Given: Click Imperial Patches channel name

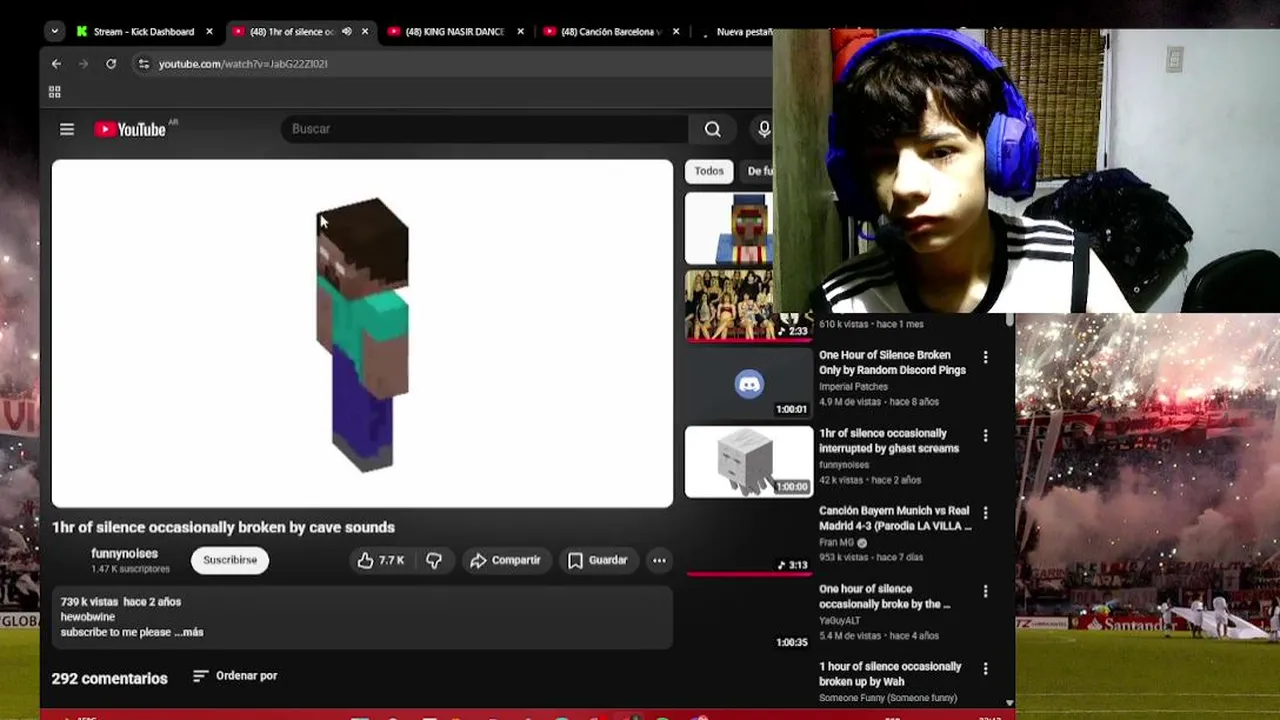Looking at the screenshot, I should (x=853, y=386).
